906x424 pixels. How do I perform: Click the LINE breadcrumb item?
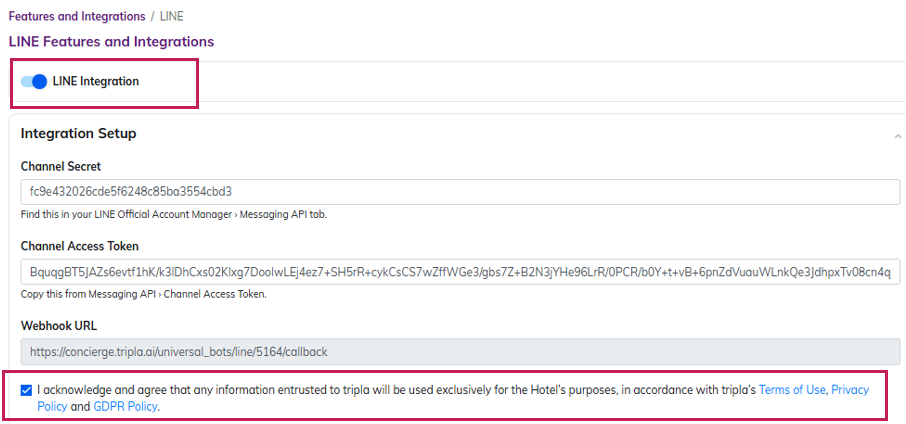point(171,17)
